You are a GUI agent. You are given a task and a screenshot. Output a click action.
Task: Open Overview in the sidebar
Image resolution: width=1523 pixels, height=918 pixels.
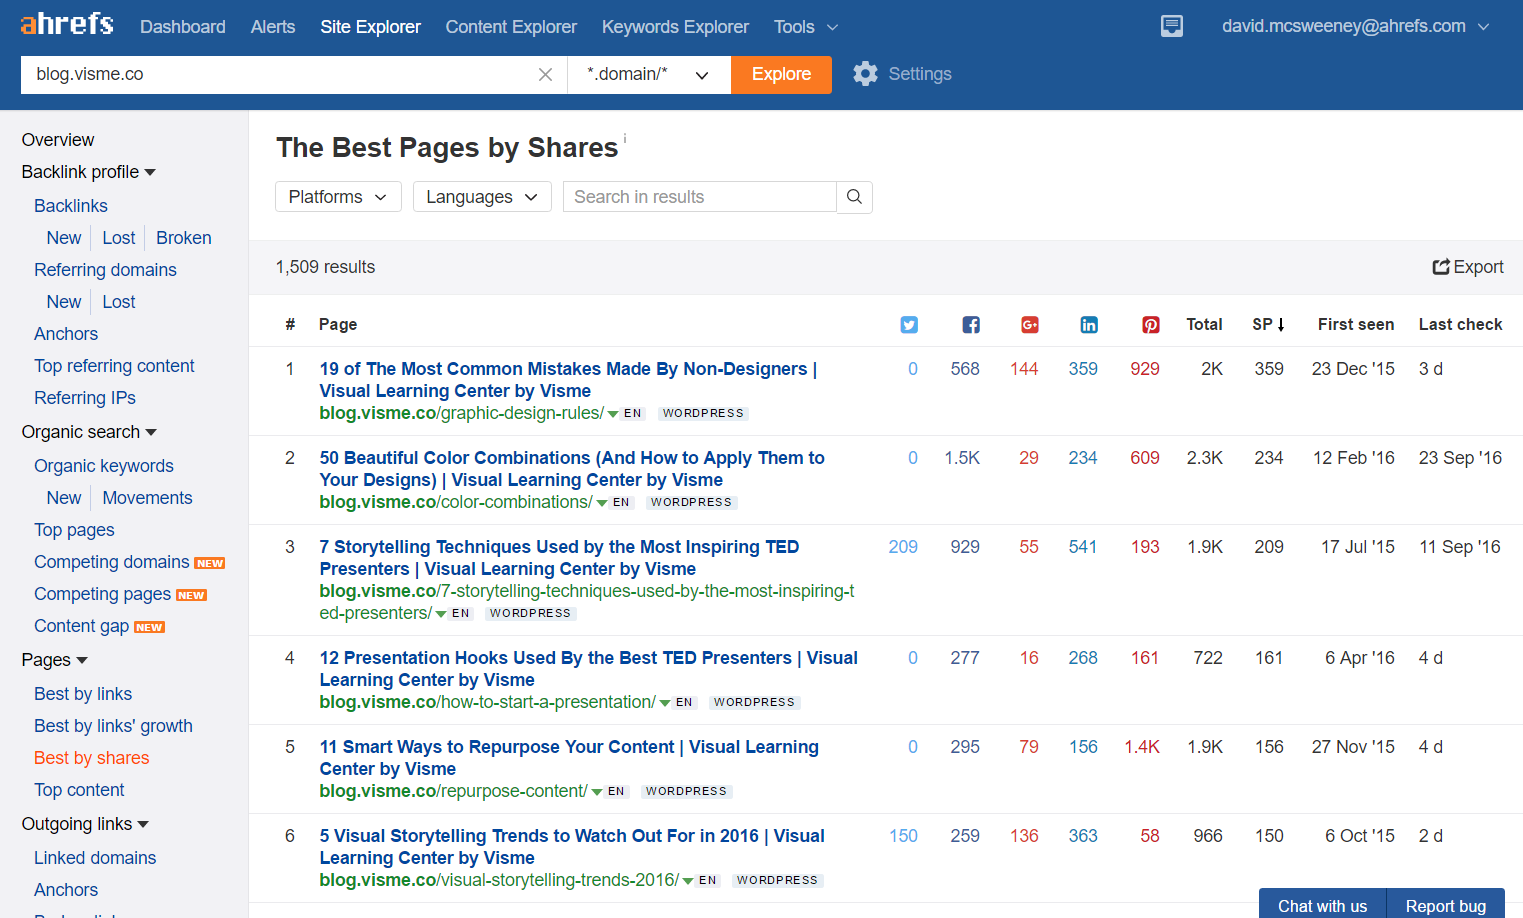tap(58, 140)
